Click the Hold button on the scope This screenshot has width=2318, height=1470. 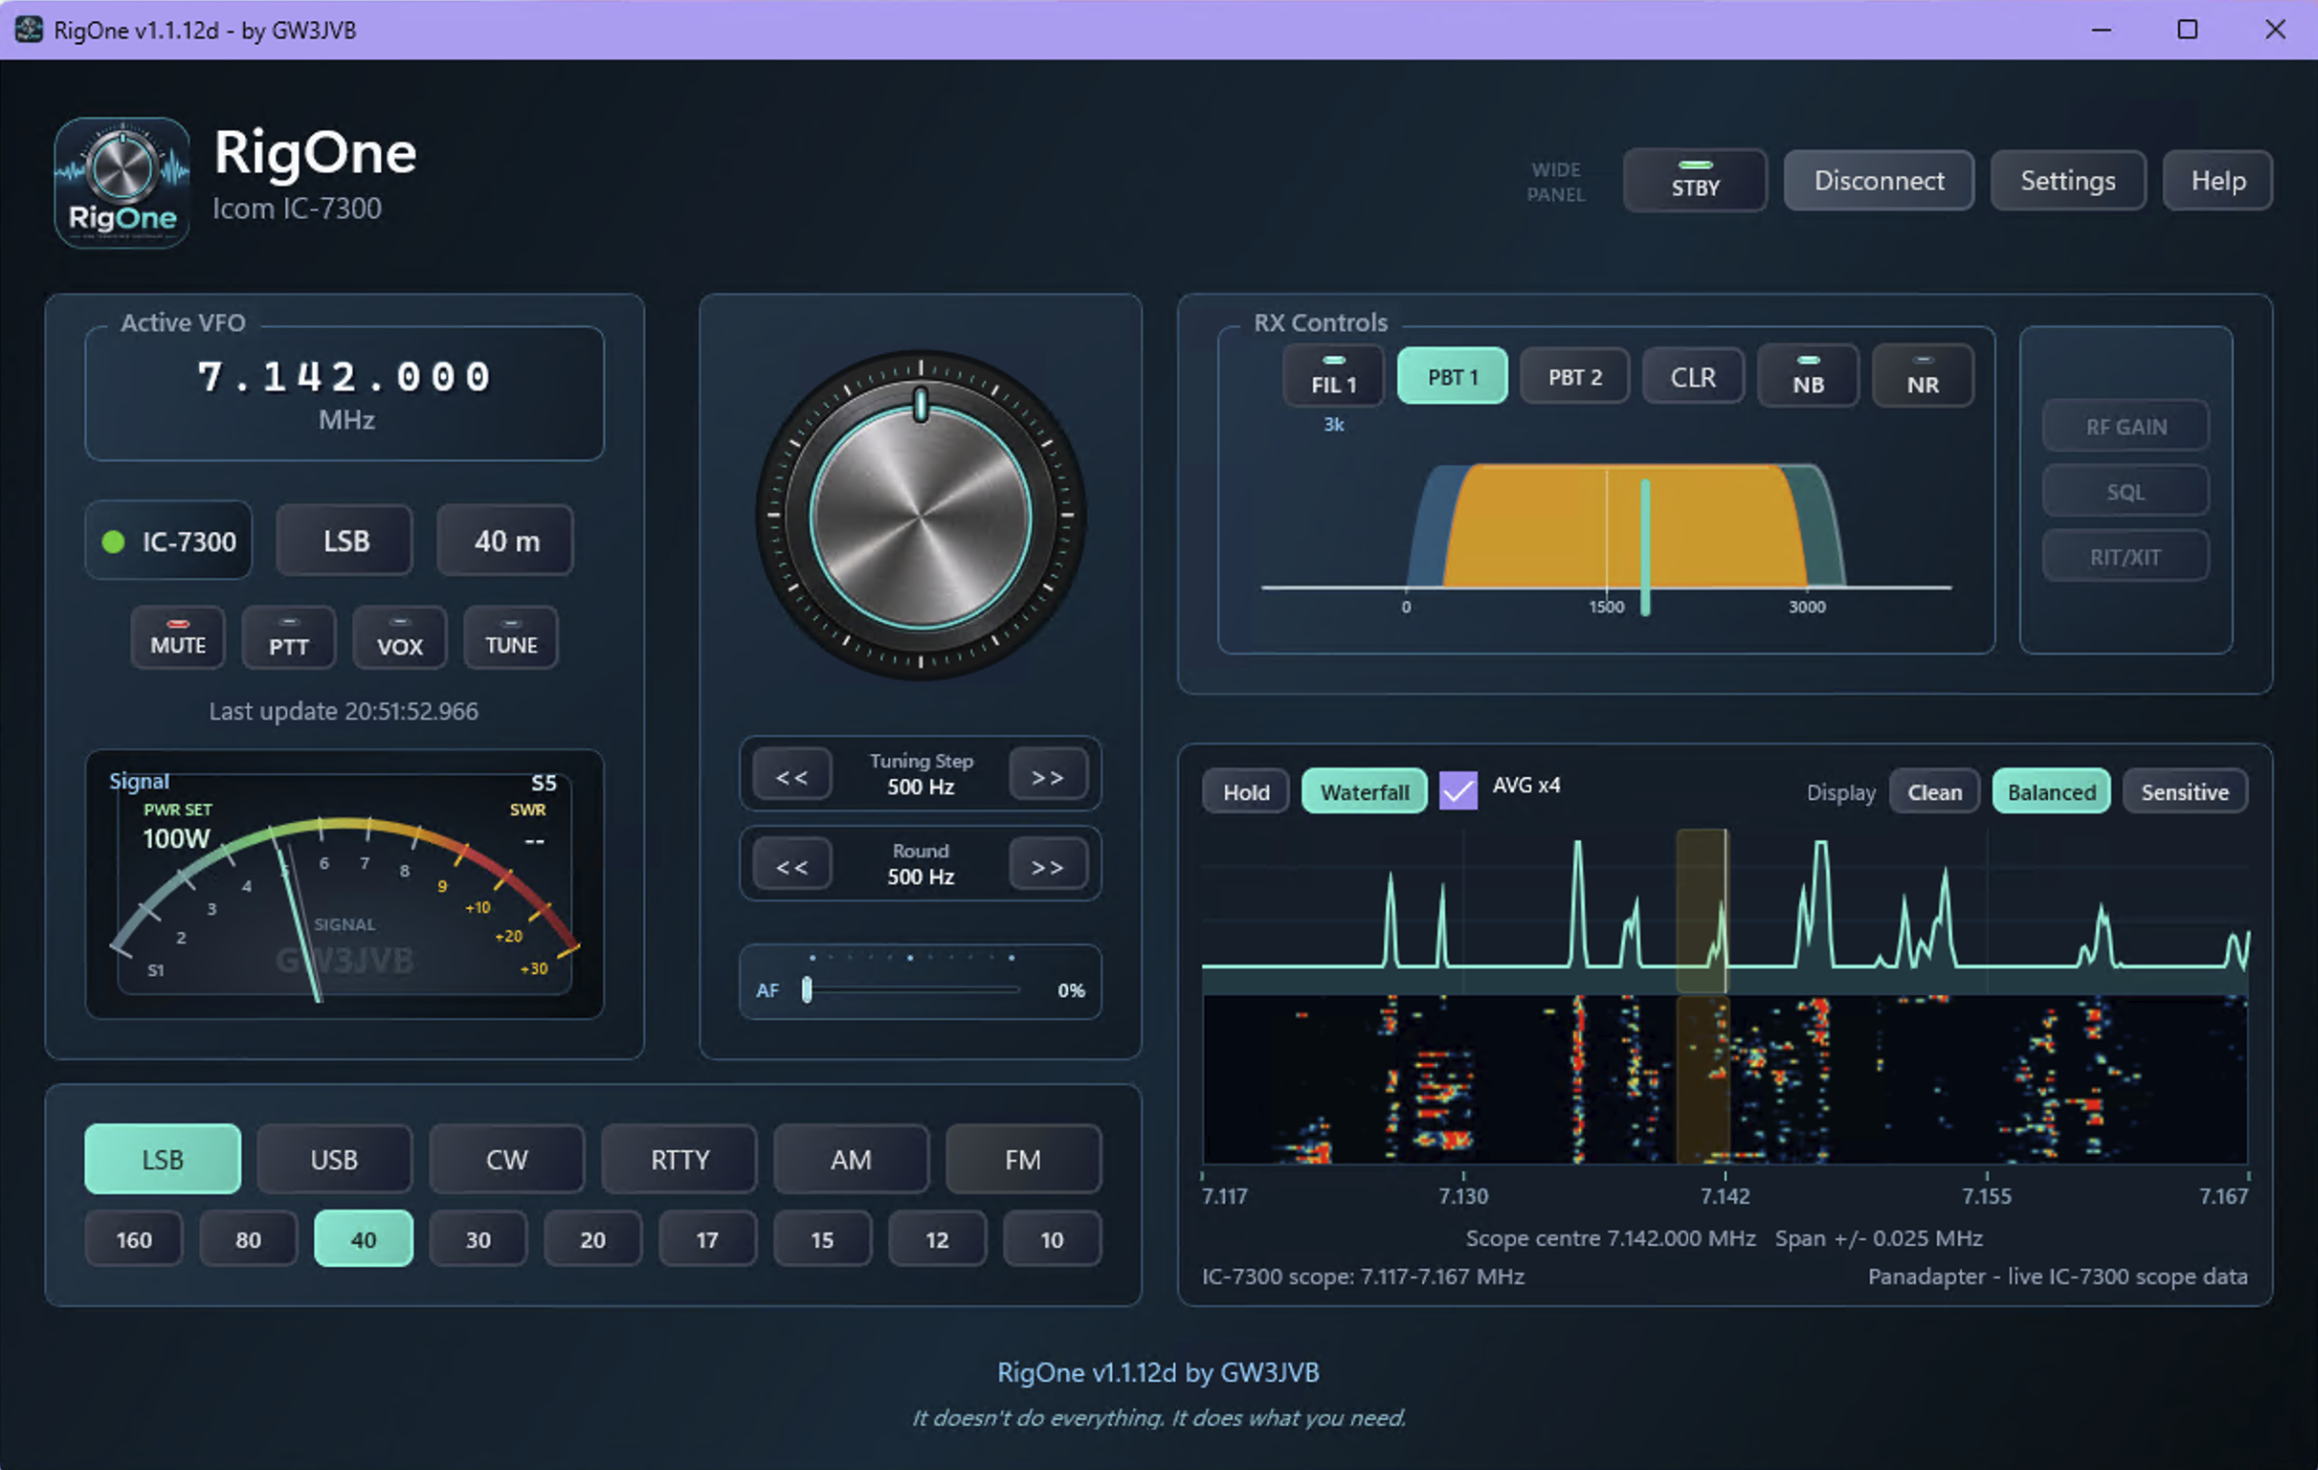tap(1246, 791)
